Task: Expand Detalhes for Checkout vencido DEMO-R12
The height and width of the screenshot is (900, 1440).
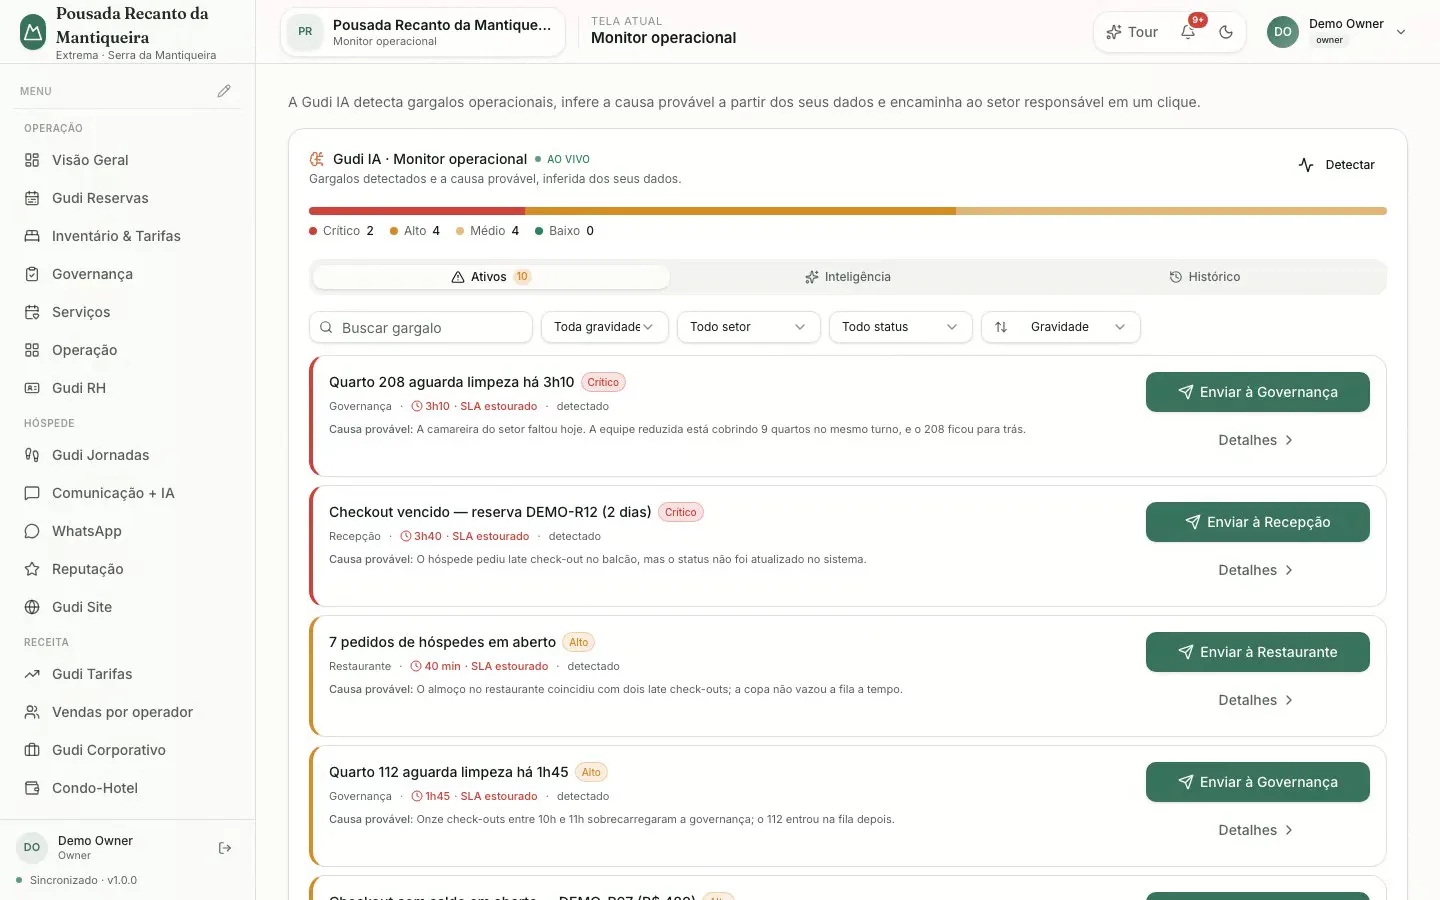Action: (x=1256, y=570)
